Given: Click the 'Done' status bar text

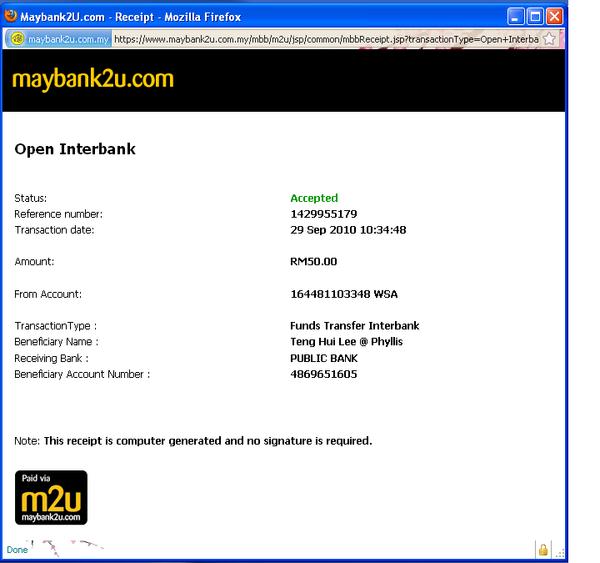Looking at the screenshot, I should pos(17,550).
